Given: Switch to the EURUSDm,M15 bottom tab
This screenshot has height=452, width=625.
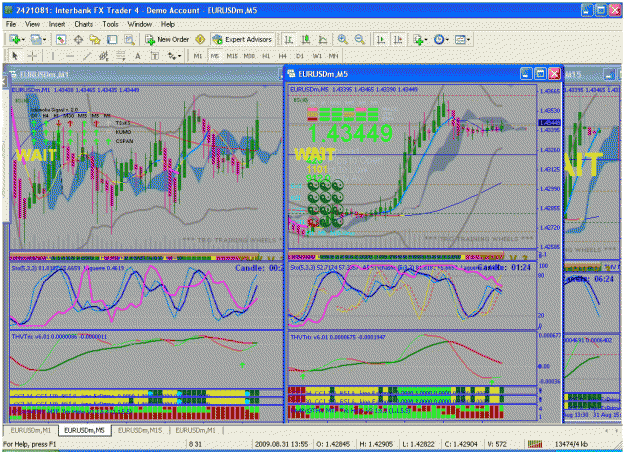Looking at the screenshot, I should 140,430.
